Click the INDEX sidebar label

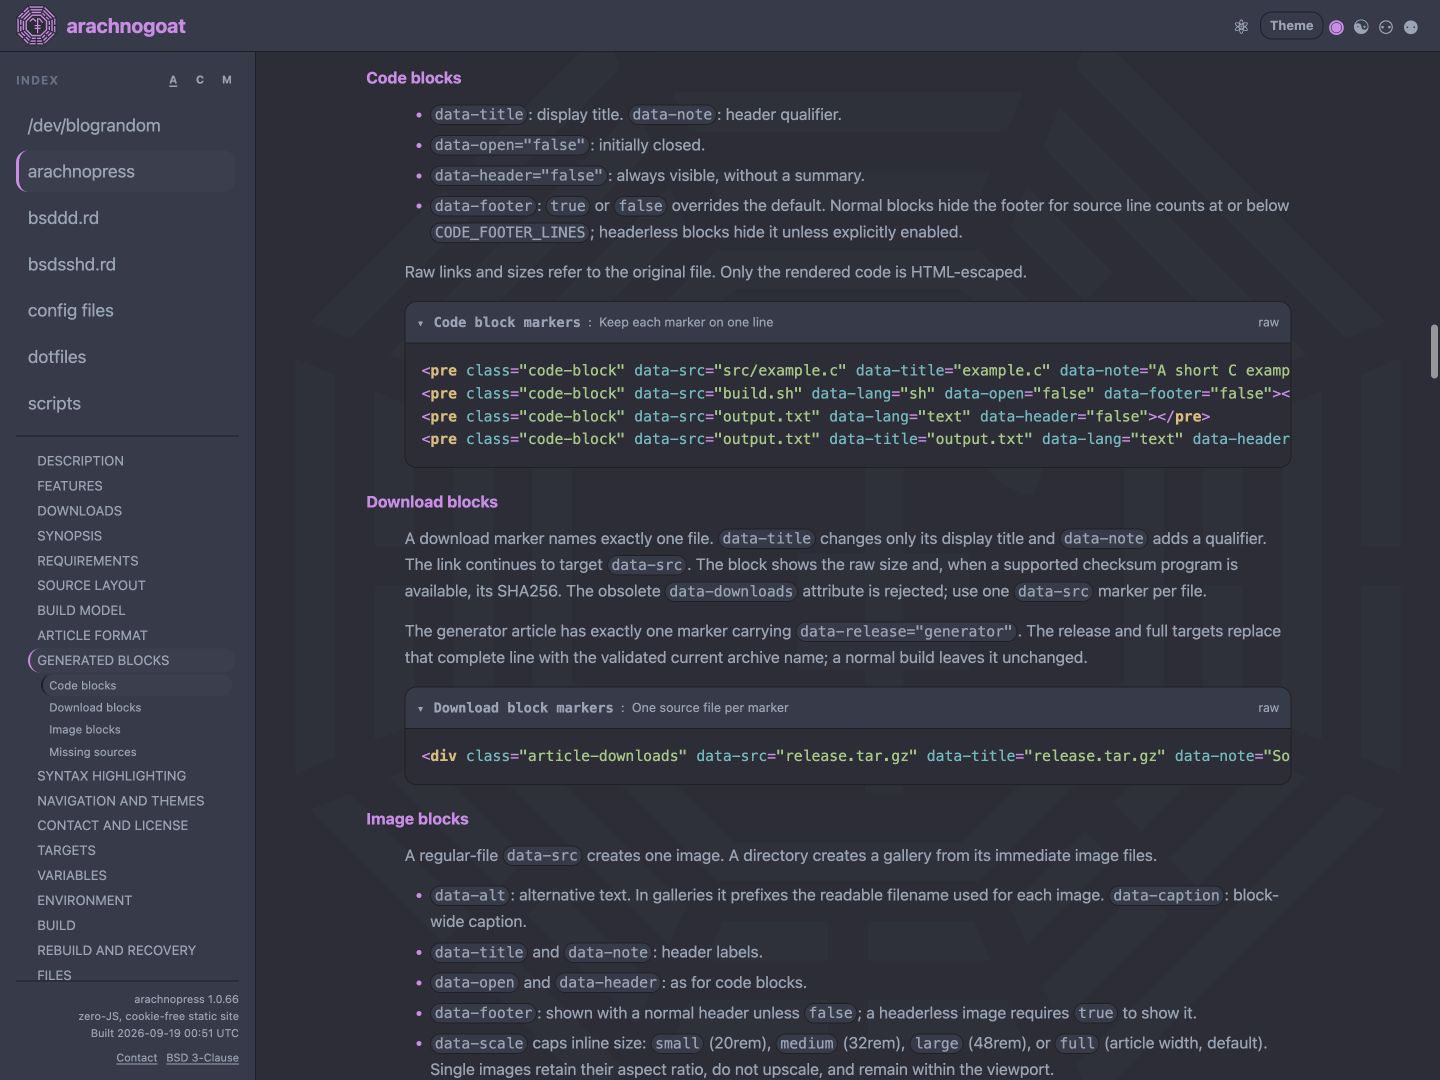(37, 80)
